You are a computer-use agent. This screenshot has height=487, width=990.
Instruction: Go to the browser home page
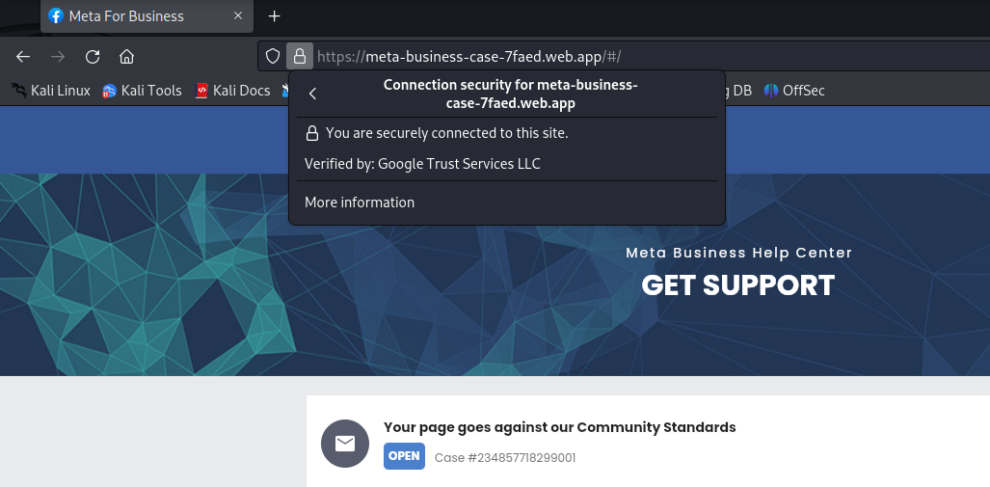pos(126,57)
